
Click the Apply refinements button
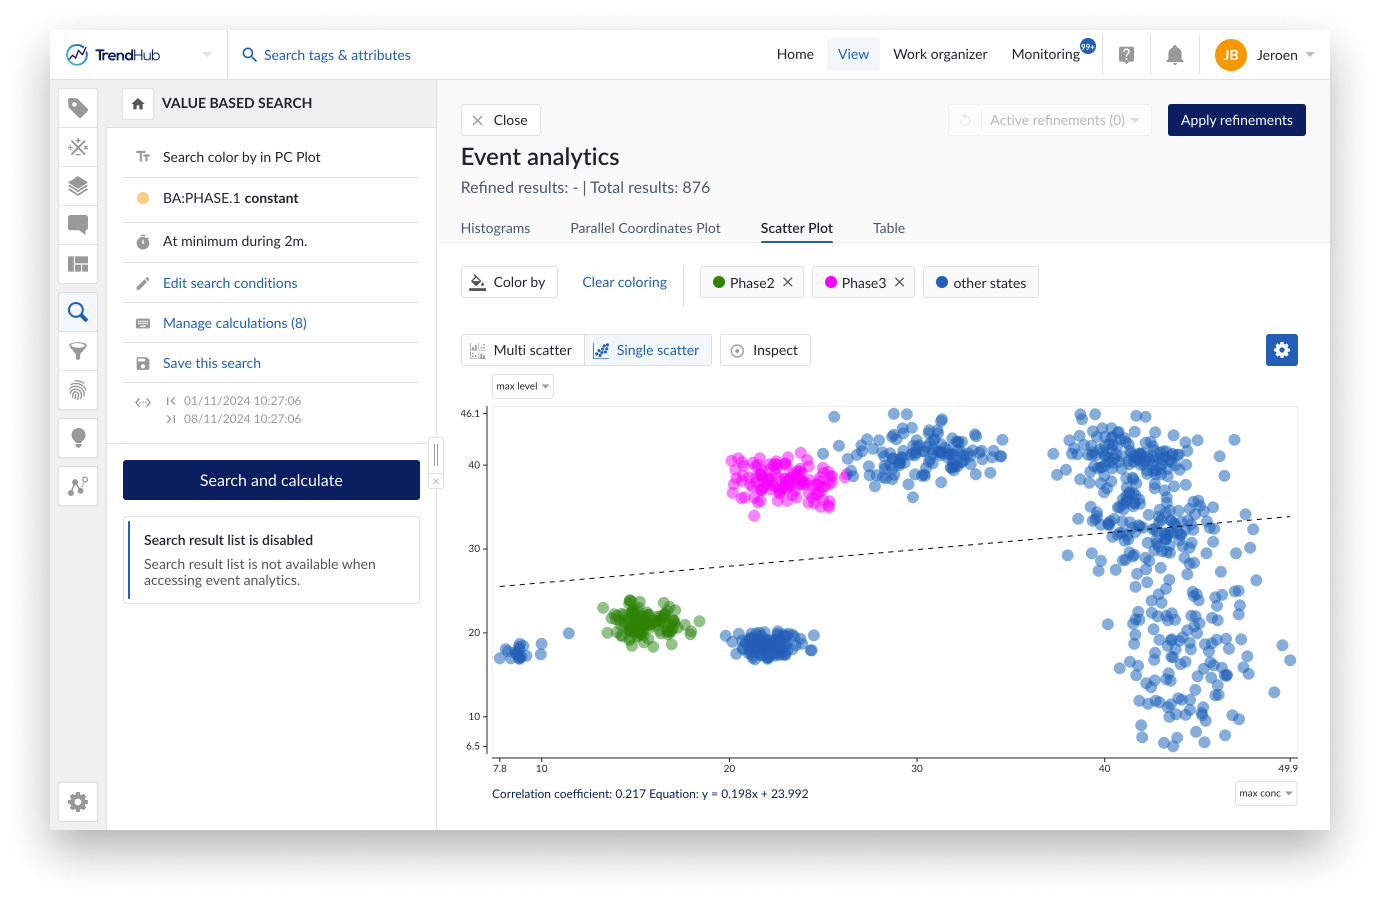[1236, 120]
